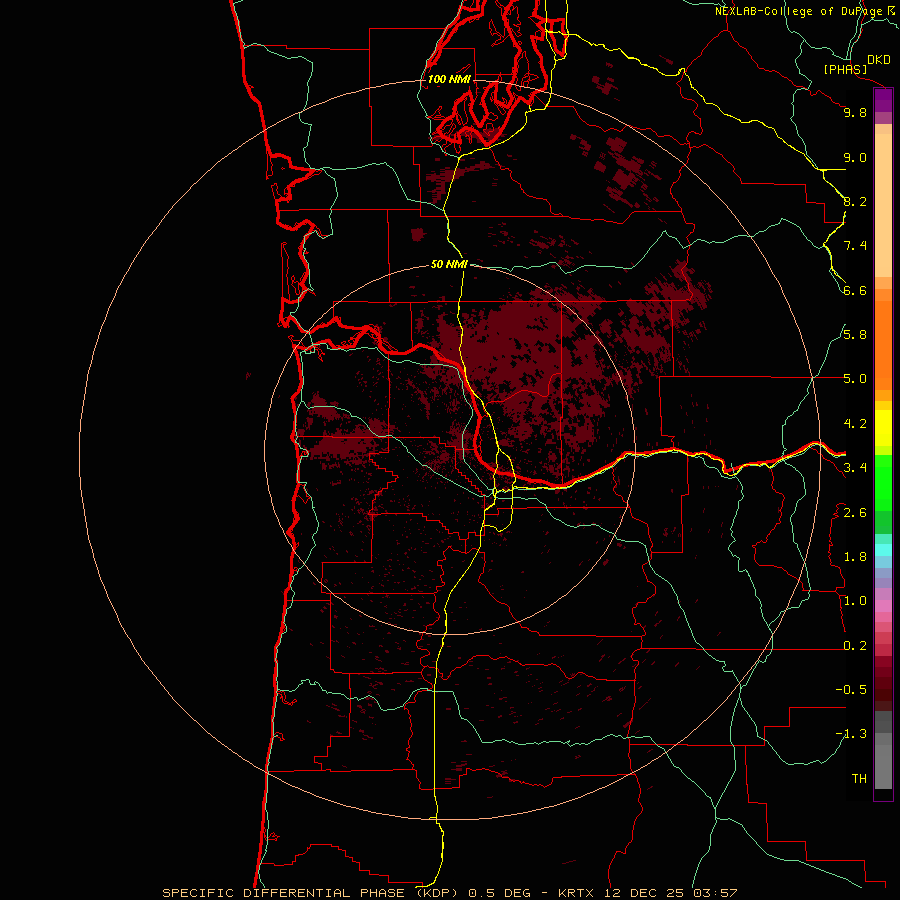Click the "100 NMI" range ring label
900x900 pixels.
[449, 79]
